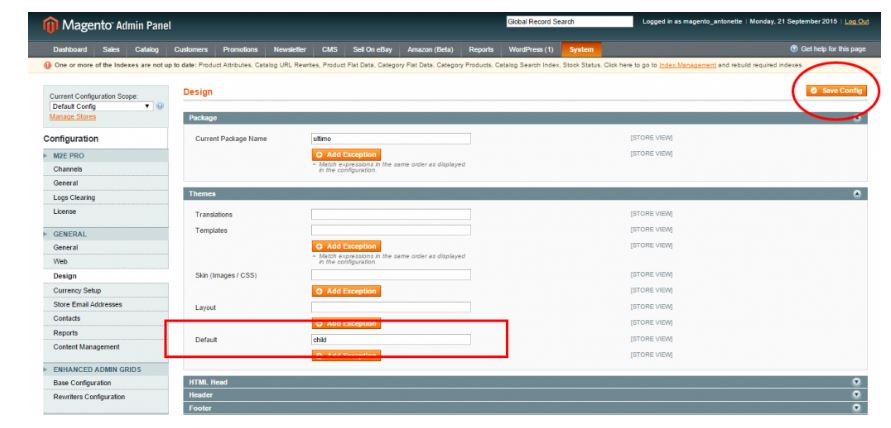Screen dimensions: 891x428
Task: Click the Default theme input field
Action: pos(390,339)
